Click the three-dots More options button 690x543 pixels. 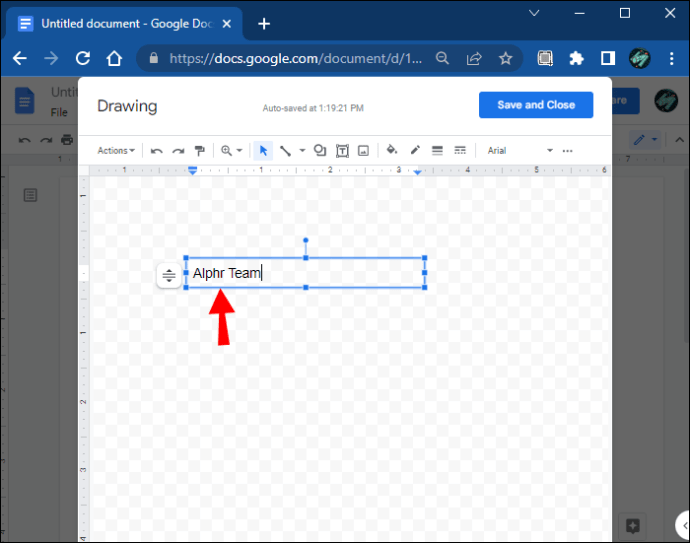point(568,151)
